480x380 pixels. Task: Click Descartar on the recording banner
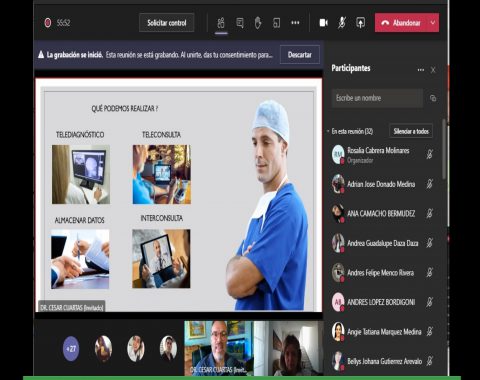tap(300, 55)
